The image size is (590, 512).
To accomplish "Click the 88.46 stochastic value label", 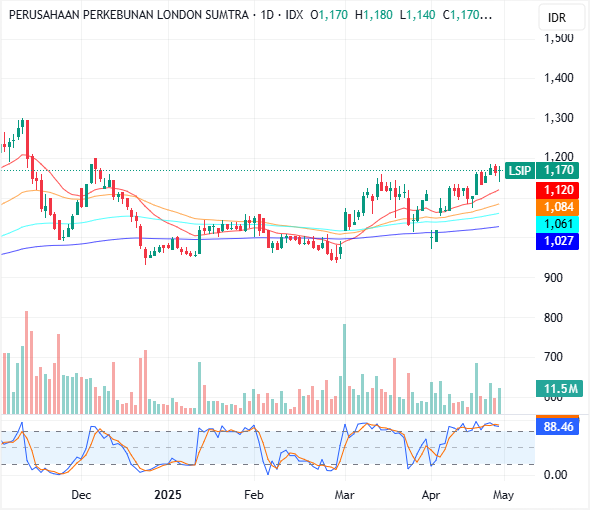I will point(558,427).
